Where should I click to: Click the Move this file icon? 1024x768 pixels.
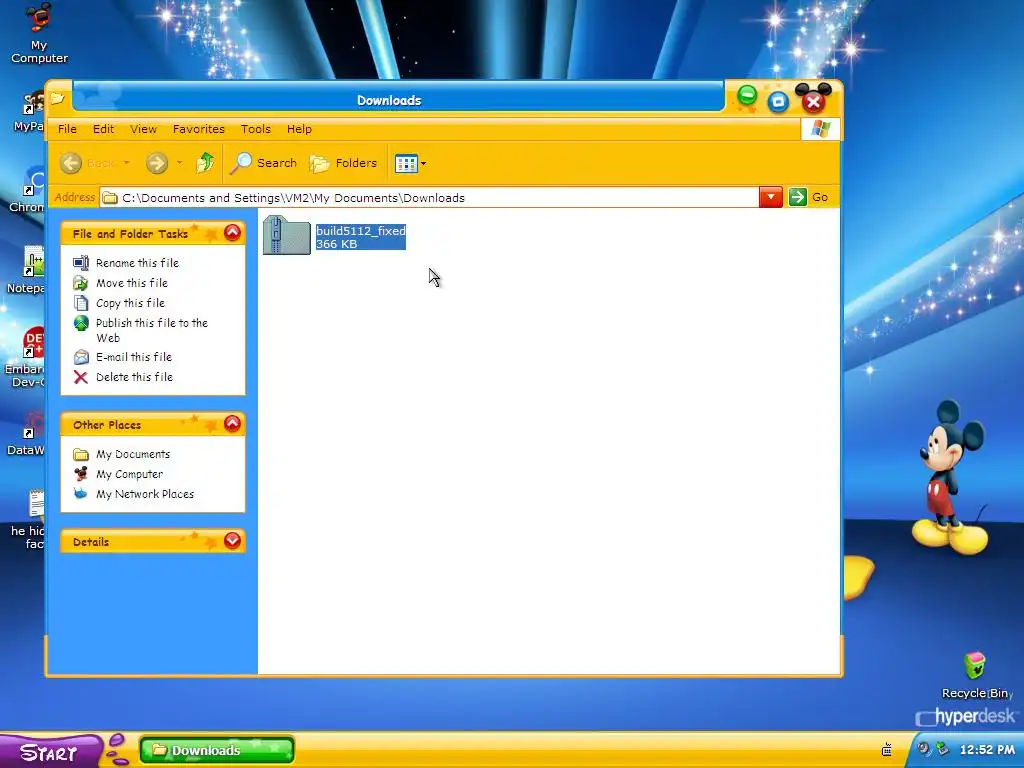(81, 283)
